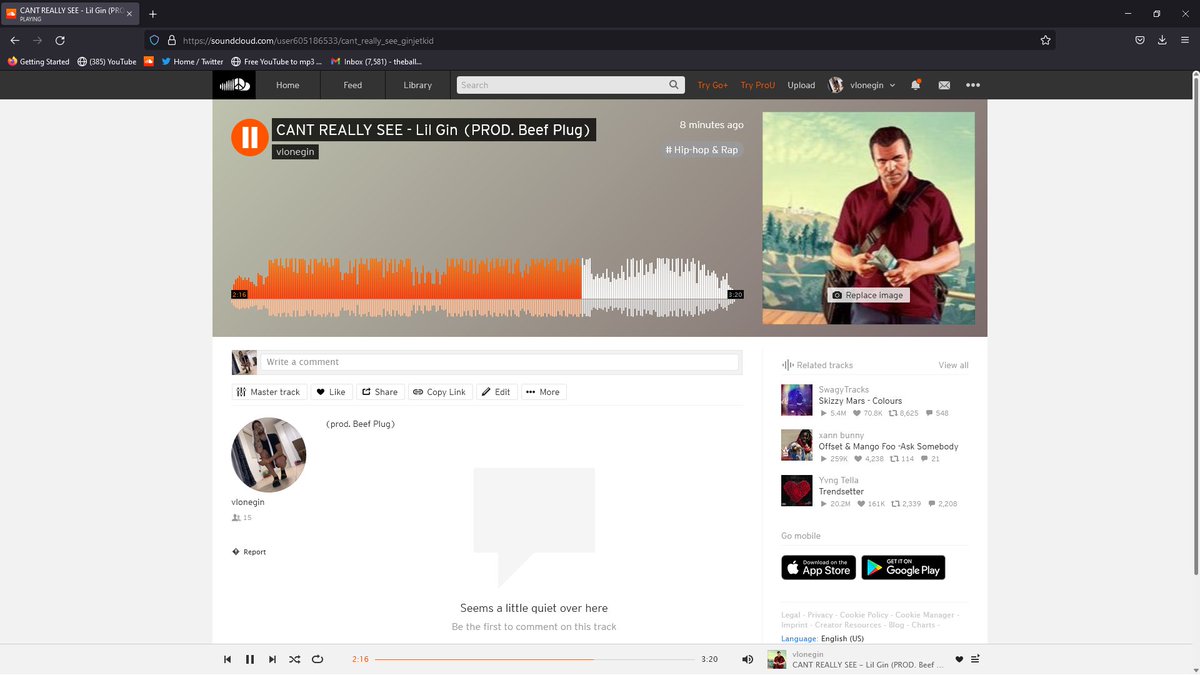The width and height of the screenshot is (1200, 675).
Task: Click the Get it on Google Play badge
Action: click(903, 567)
